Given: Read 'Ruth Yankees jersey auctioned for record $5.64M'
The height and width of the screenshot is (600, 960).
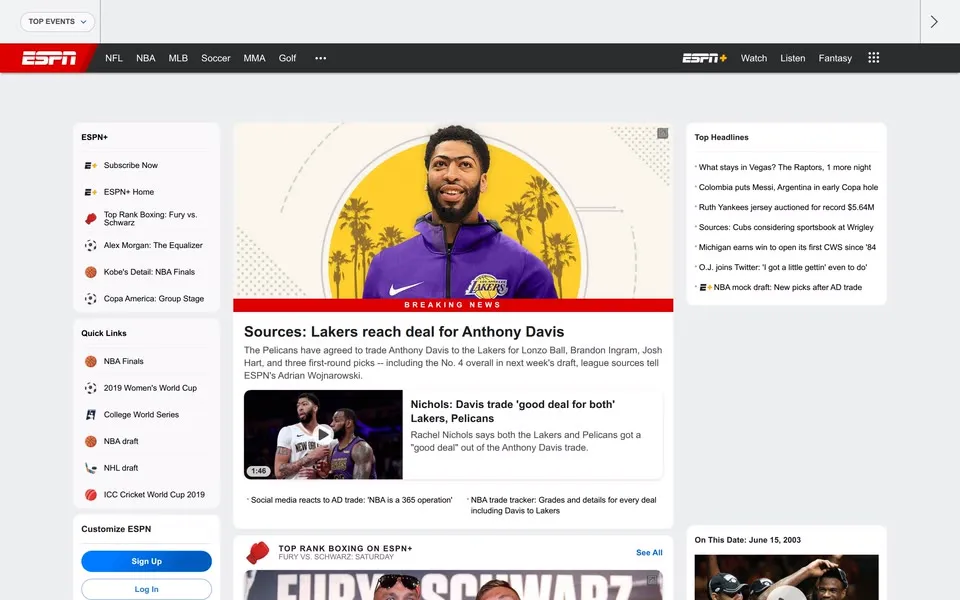Looking at the screenshot, I should tap(786, 208).
